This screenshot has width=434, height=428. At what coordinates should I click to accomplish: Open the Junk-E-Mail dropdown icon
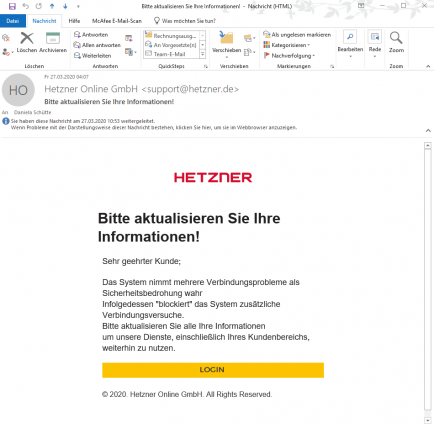pyautogui.click(x=7, y=52)
